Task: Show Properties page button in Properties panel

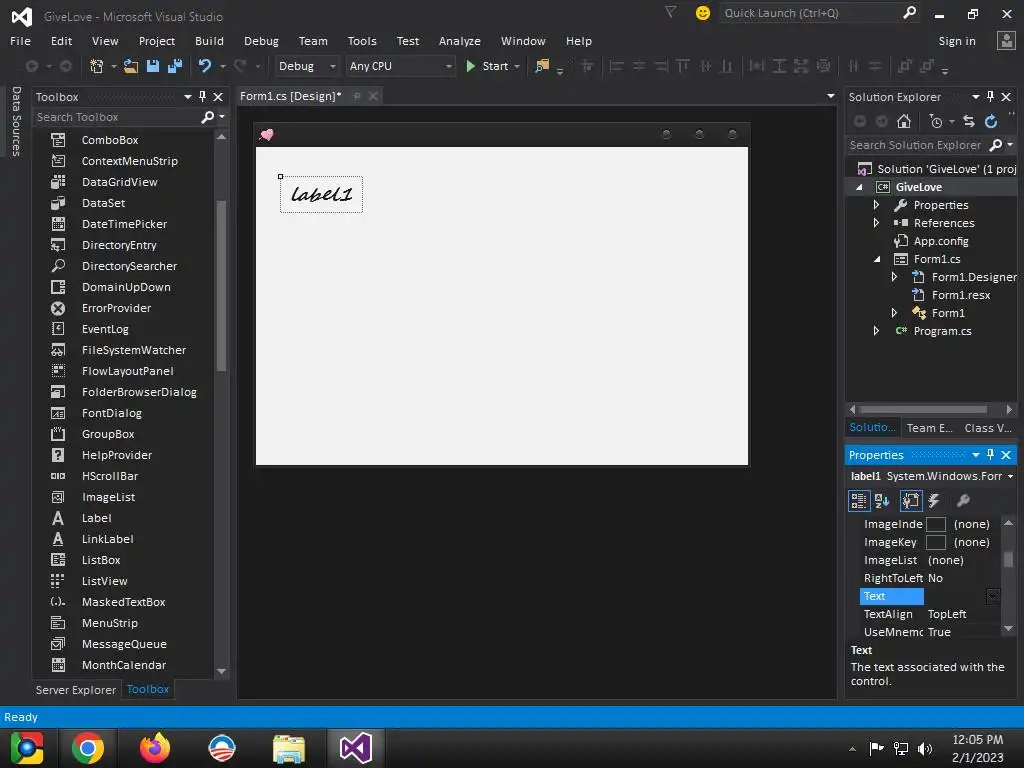Action: click(910, 501)
